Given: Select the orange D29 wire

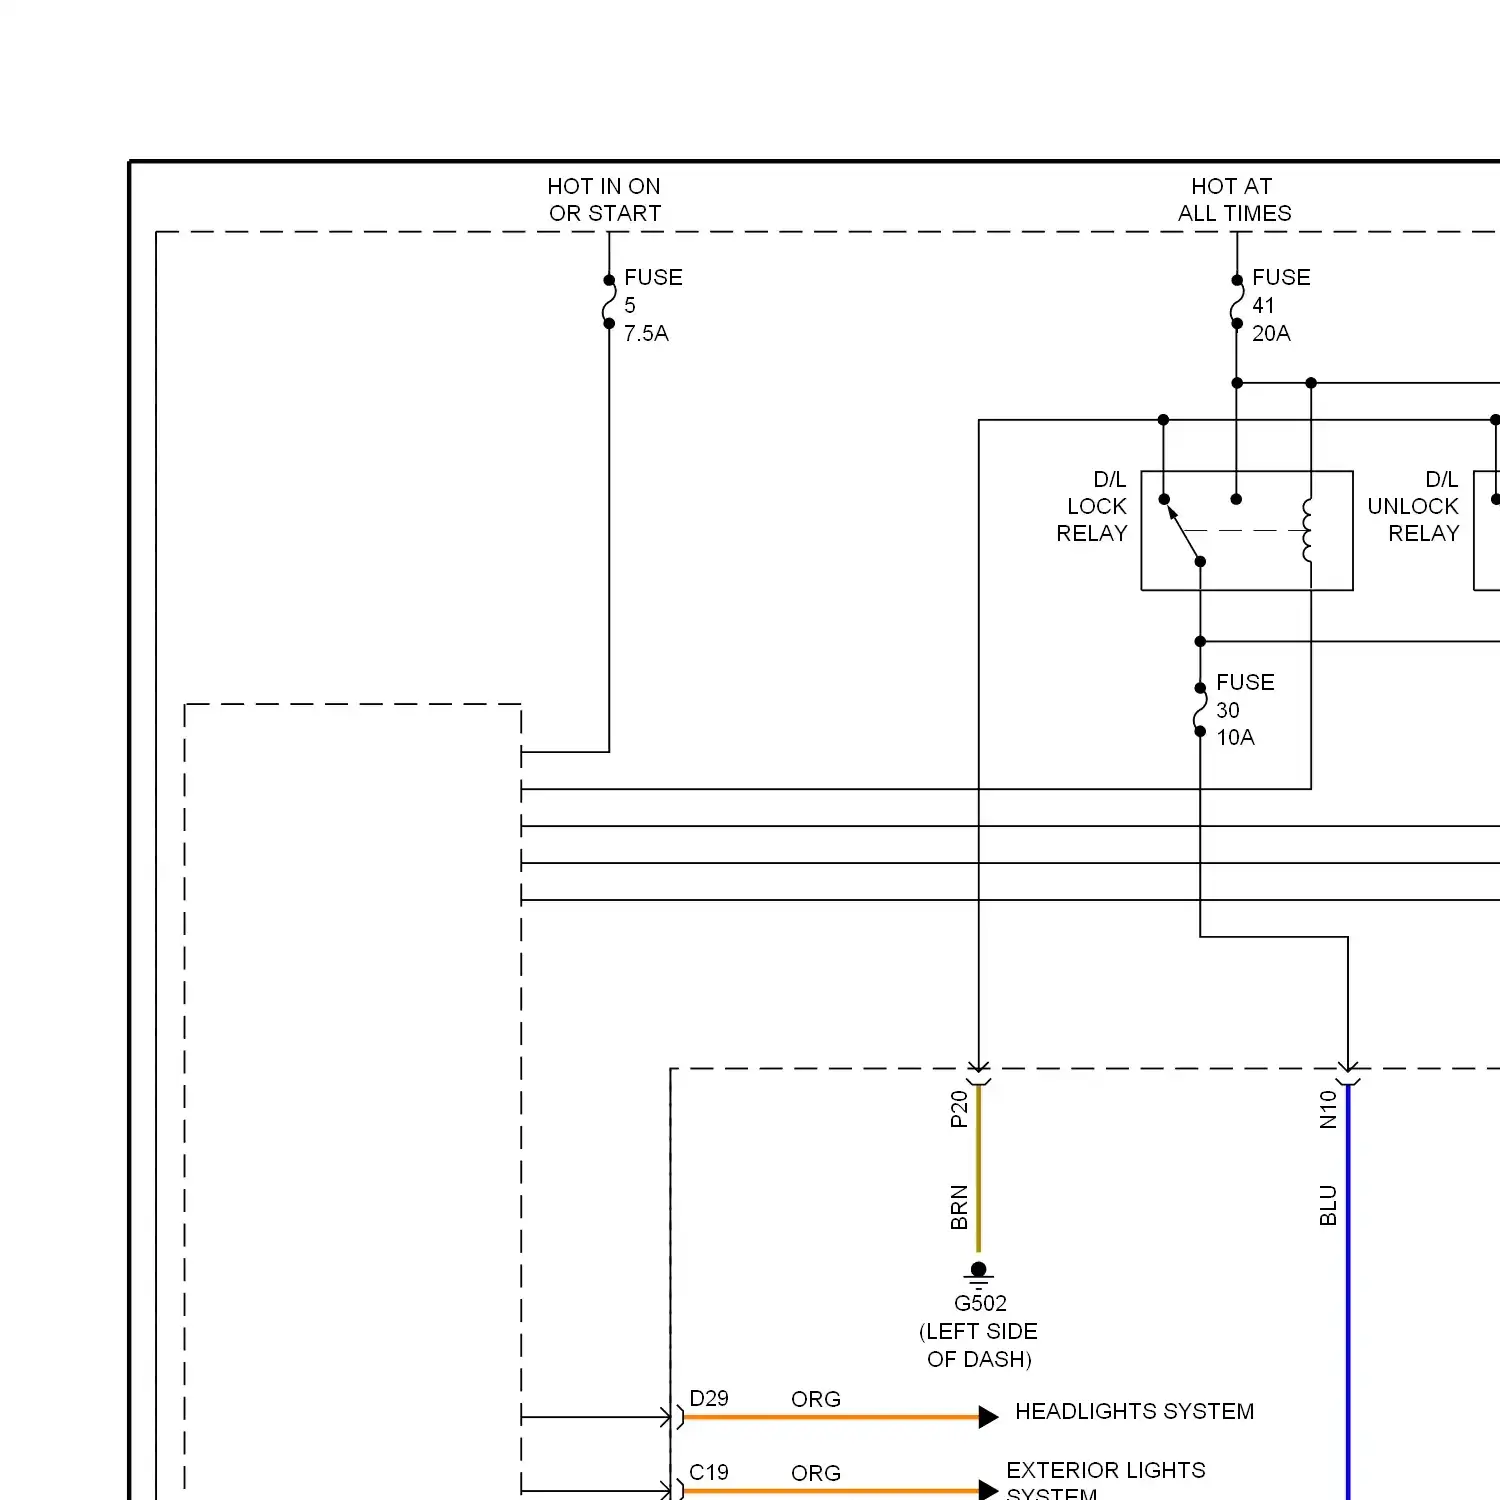Looking at the screenshot, I should (832, 1417).
